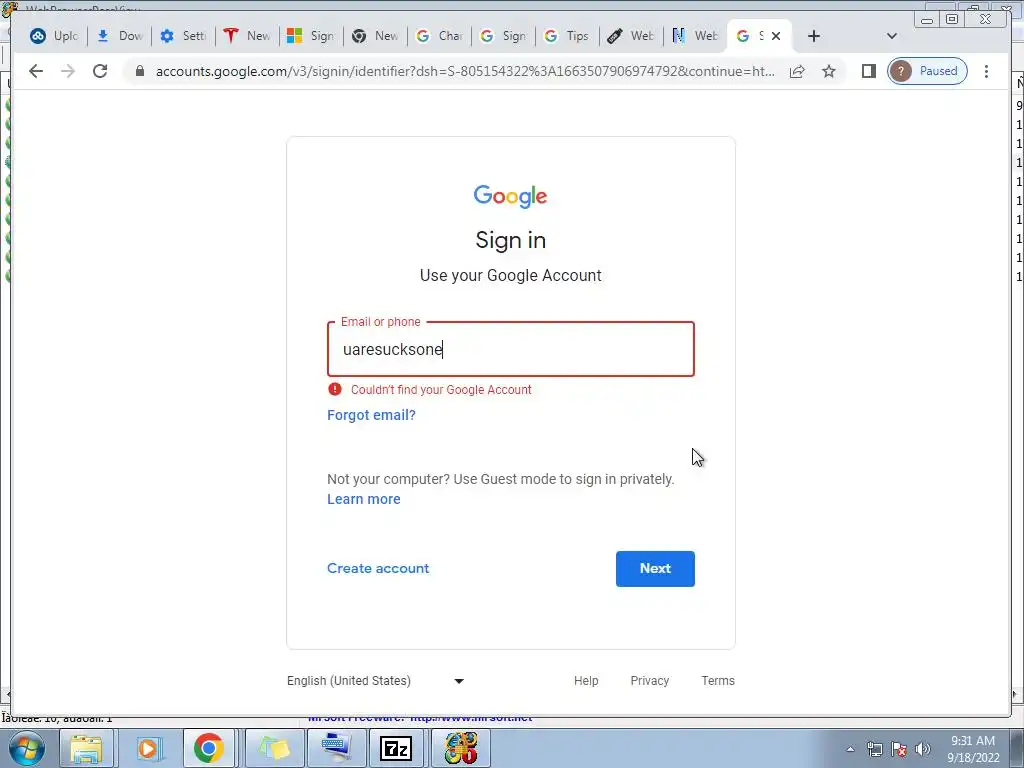Open the 7-Zip taskbar icon
The width and height of the screenshot is (1024, 768).
[396, 748]
